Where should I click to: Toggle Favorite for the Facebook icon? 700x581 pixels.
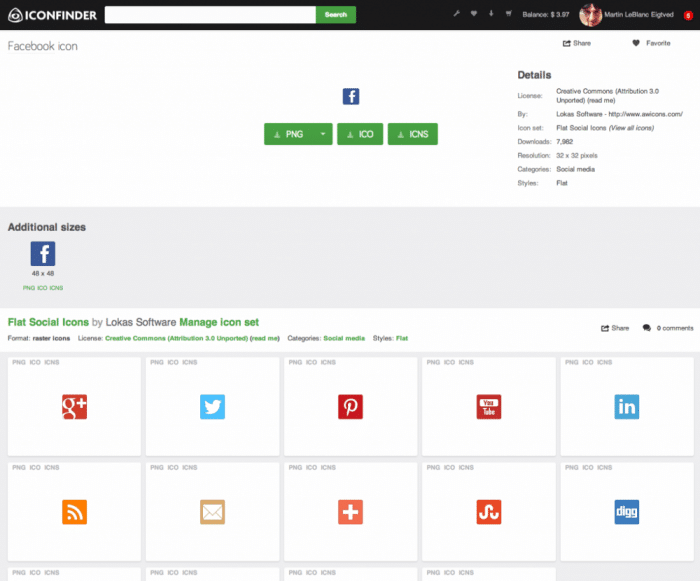(x=651, y=43)
